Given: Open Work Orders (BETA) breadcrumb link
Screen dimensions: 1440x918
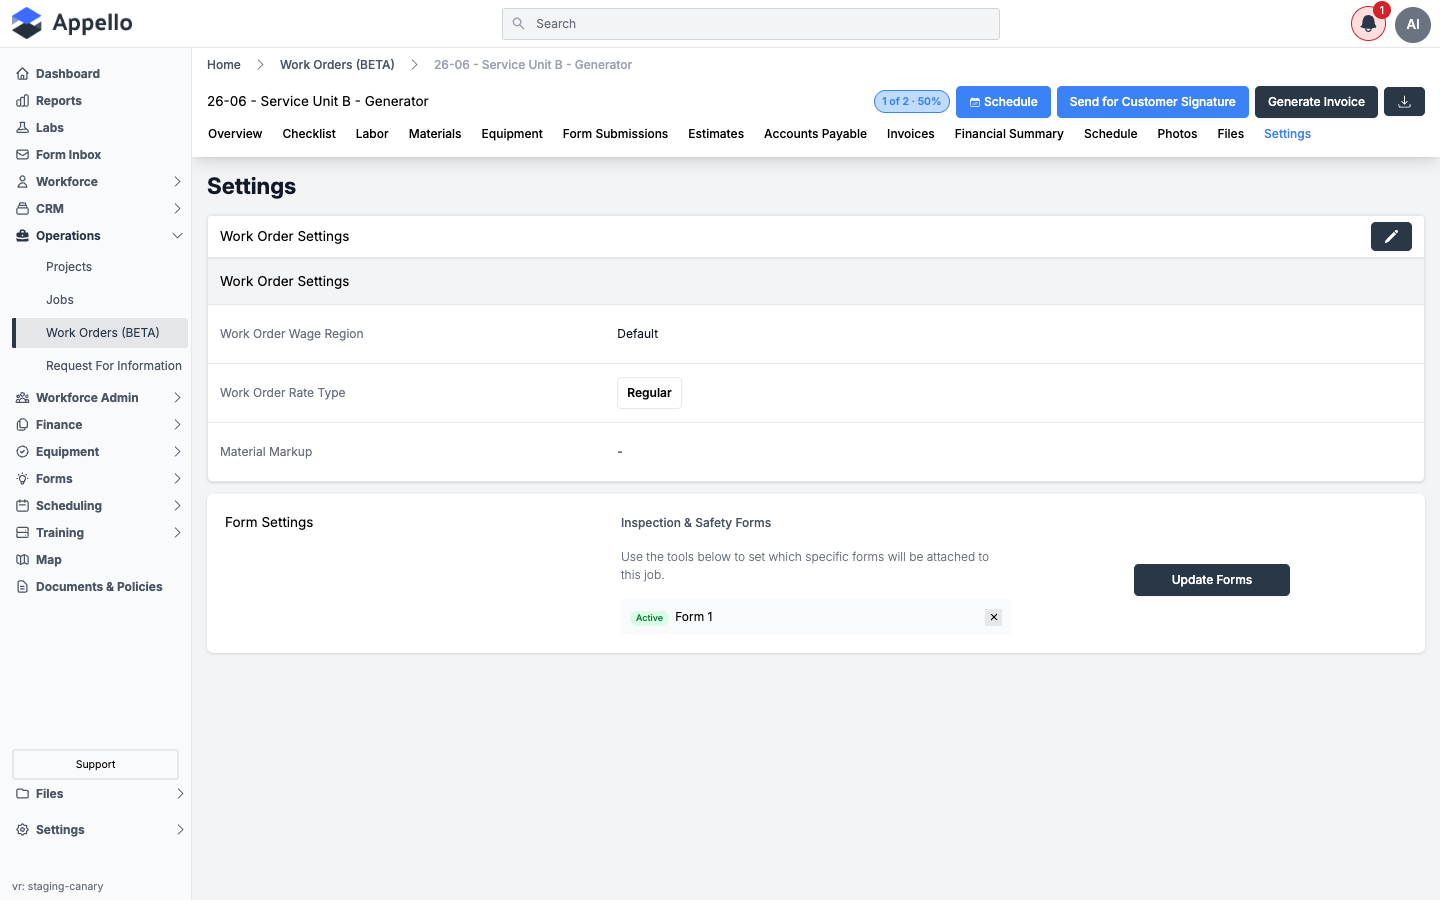Looking at the screenshot, I should click(x=337, y=65).
